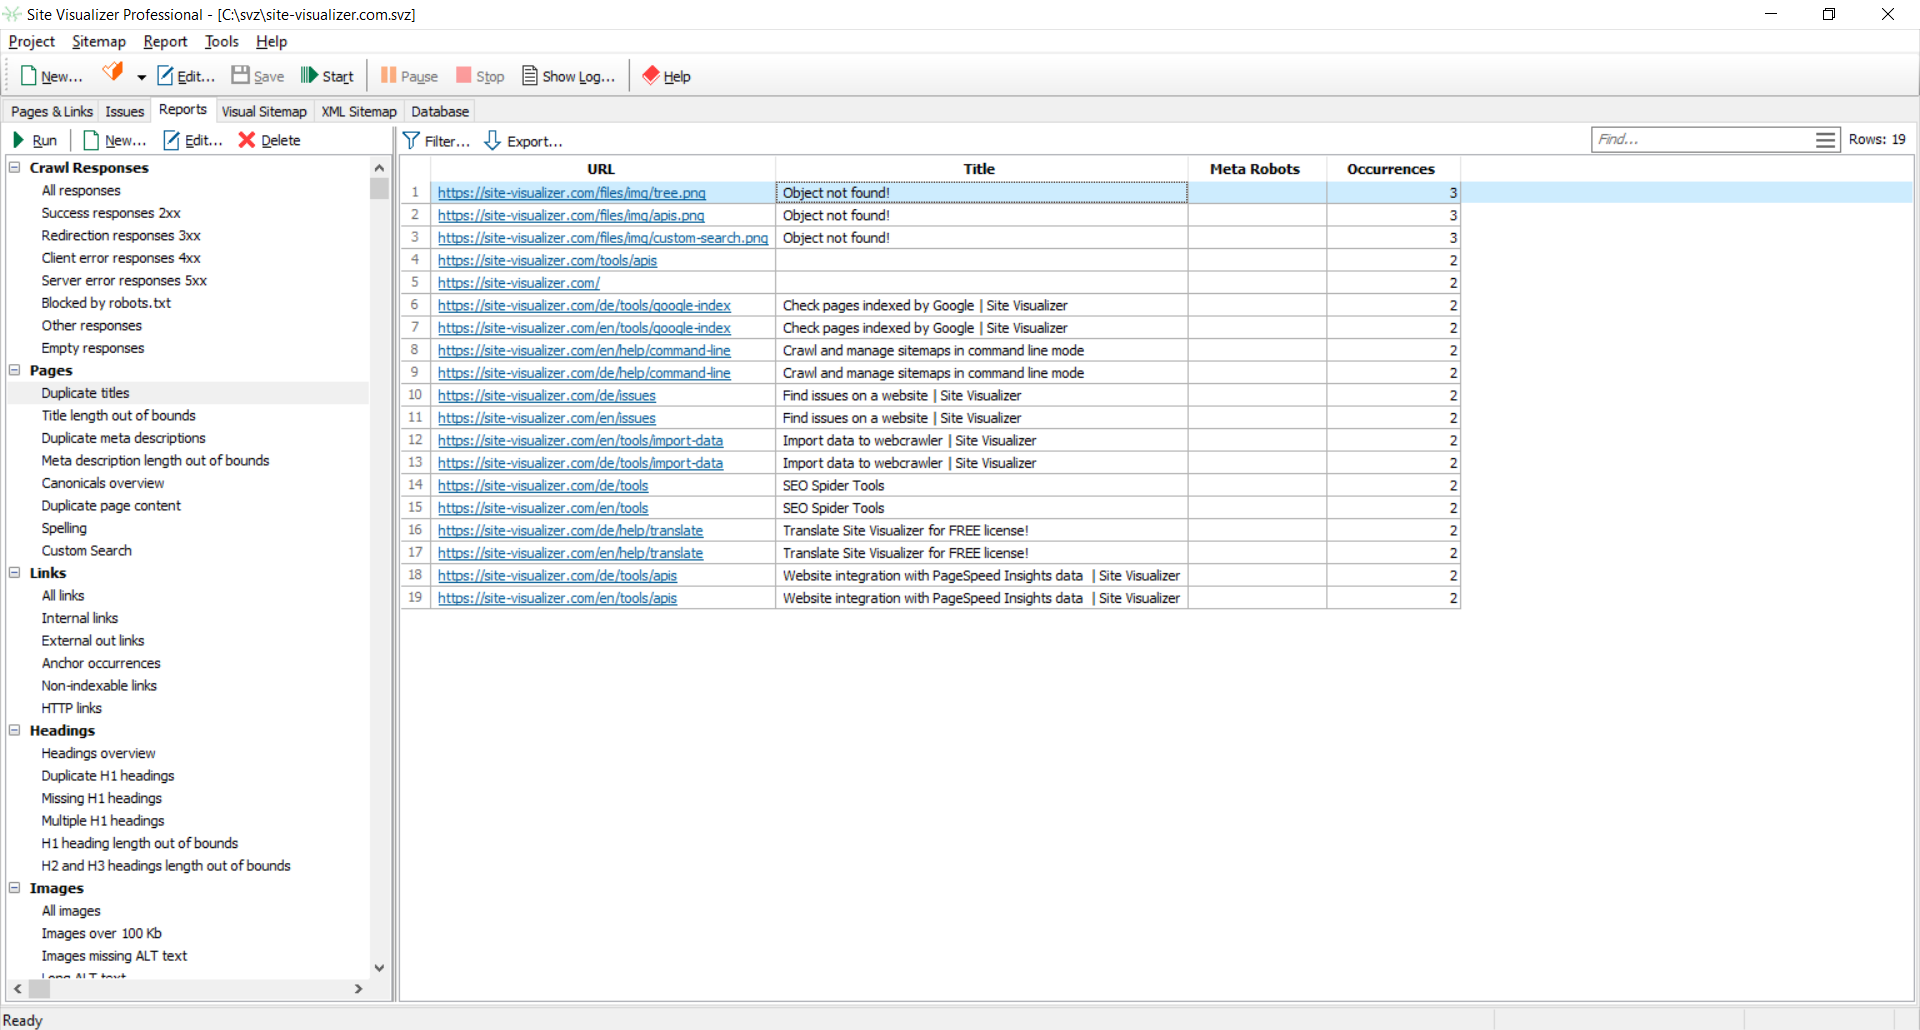1920x1030 pixels.
Task: Open the Show Log window
Action: pyautogui.click(x=568, y=76)
